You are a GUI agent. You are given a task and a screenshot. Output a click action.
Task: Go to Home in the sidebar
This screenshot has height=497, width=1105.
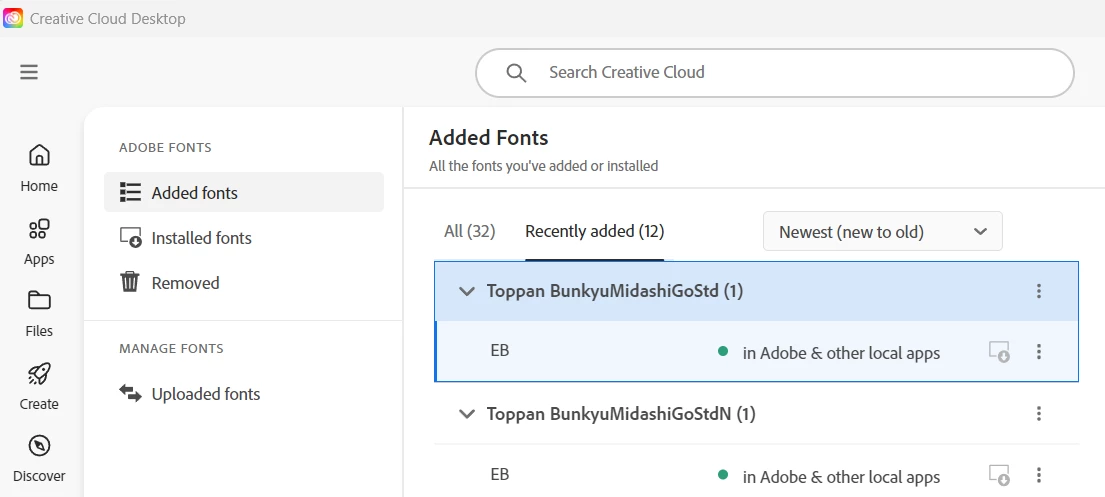coord(39,167)
